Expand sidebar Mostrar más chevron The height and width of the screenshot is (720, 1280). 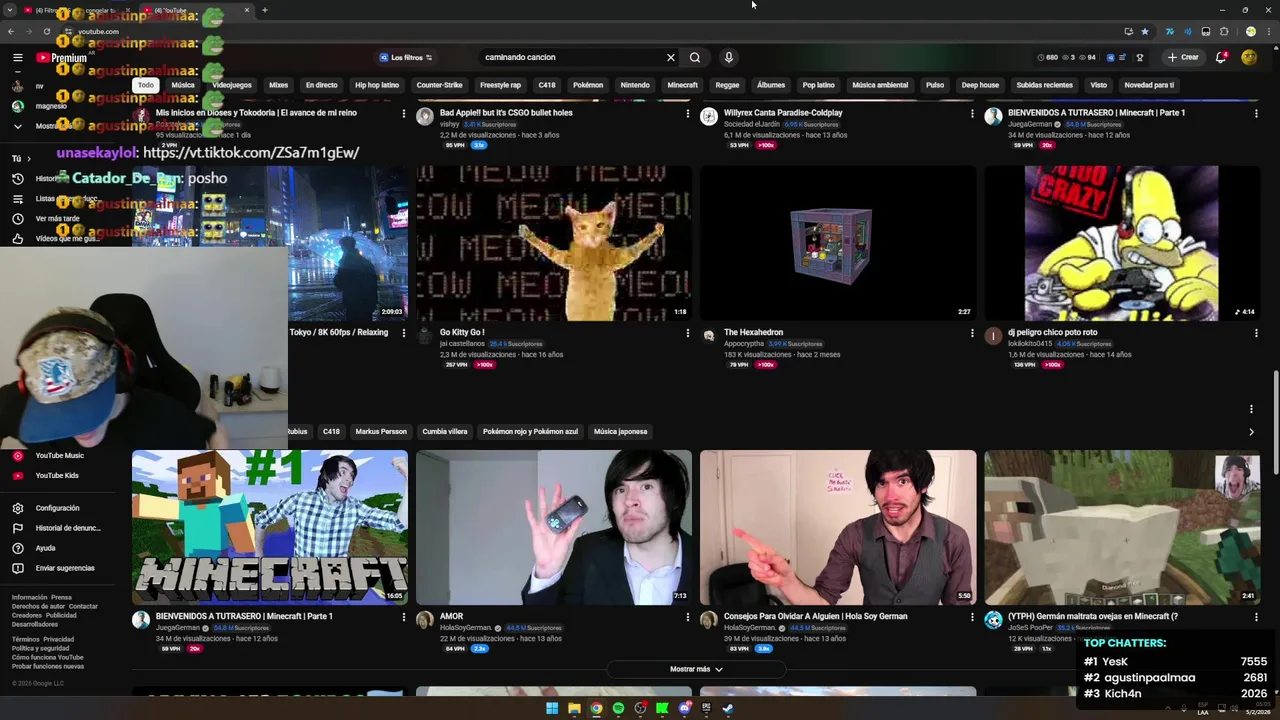pyautogui.click(x=17, y=126)
